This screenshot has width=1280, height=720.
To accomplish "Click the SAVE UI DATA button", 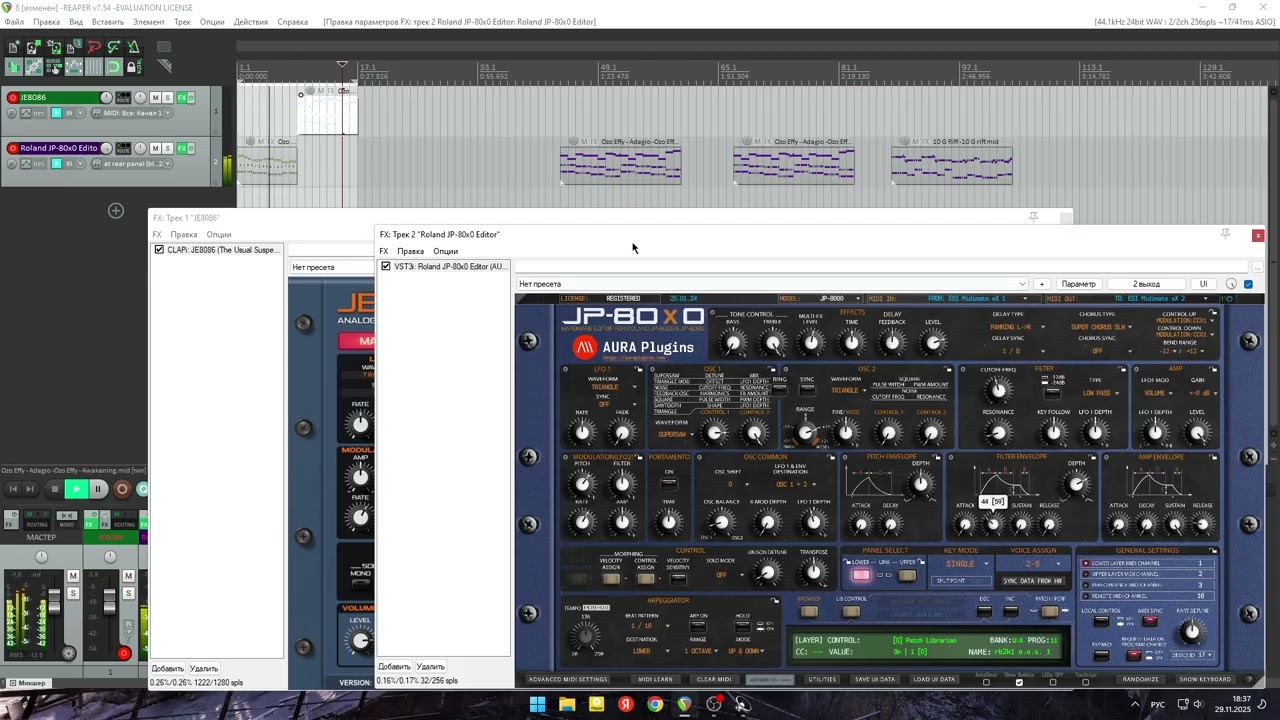I will point(875,679).
